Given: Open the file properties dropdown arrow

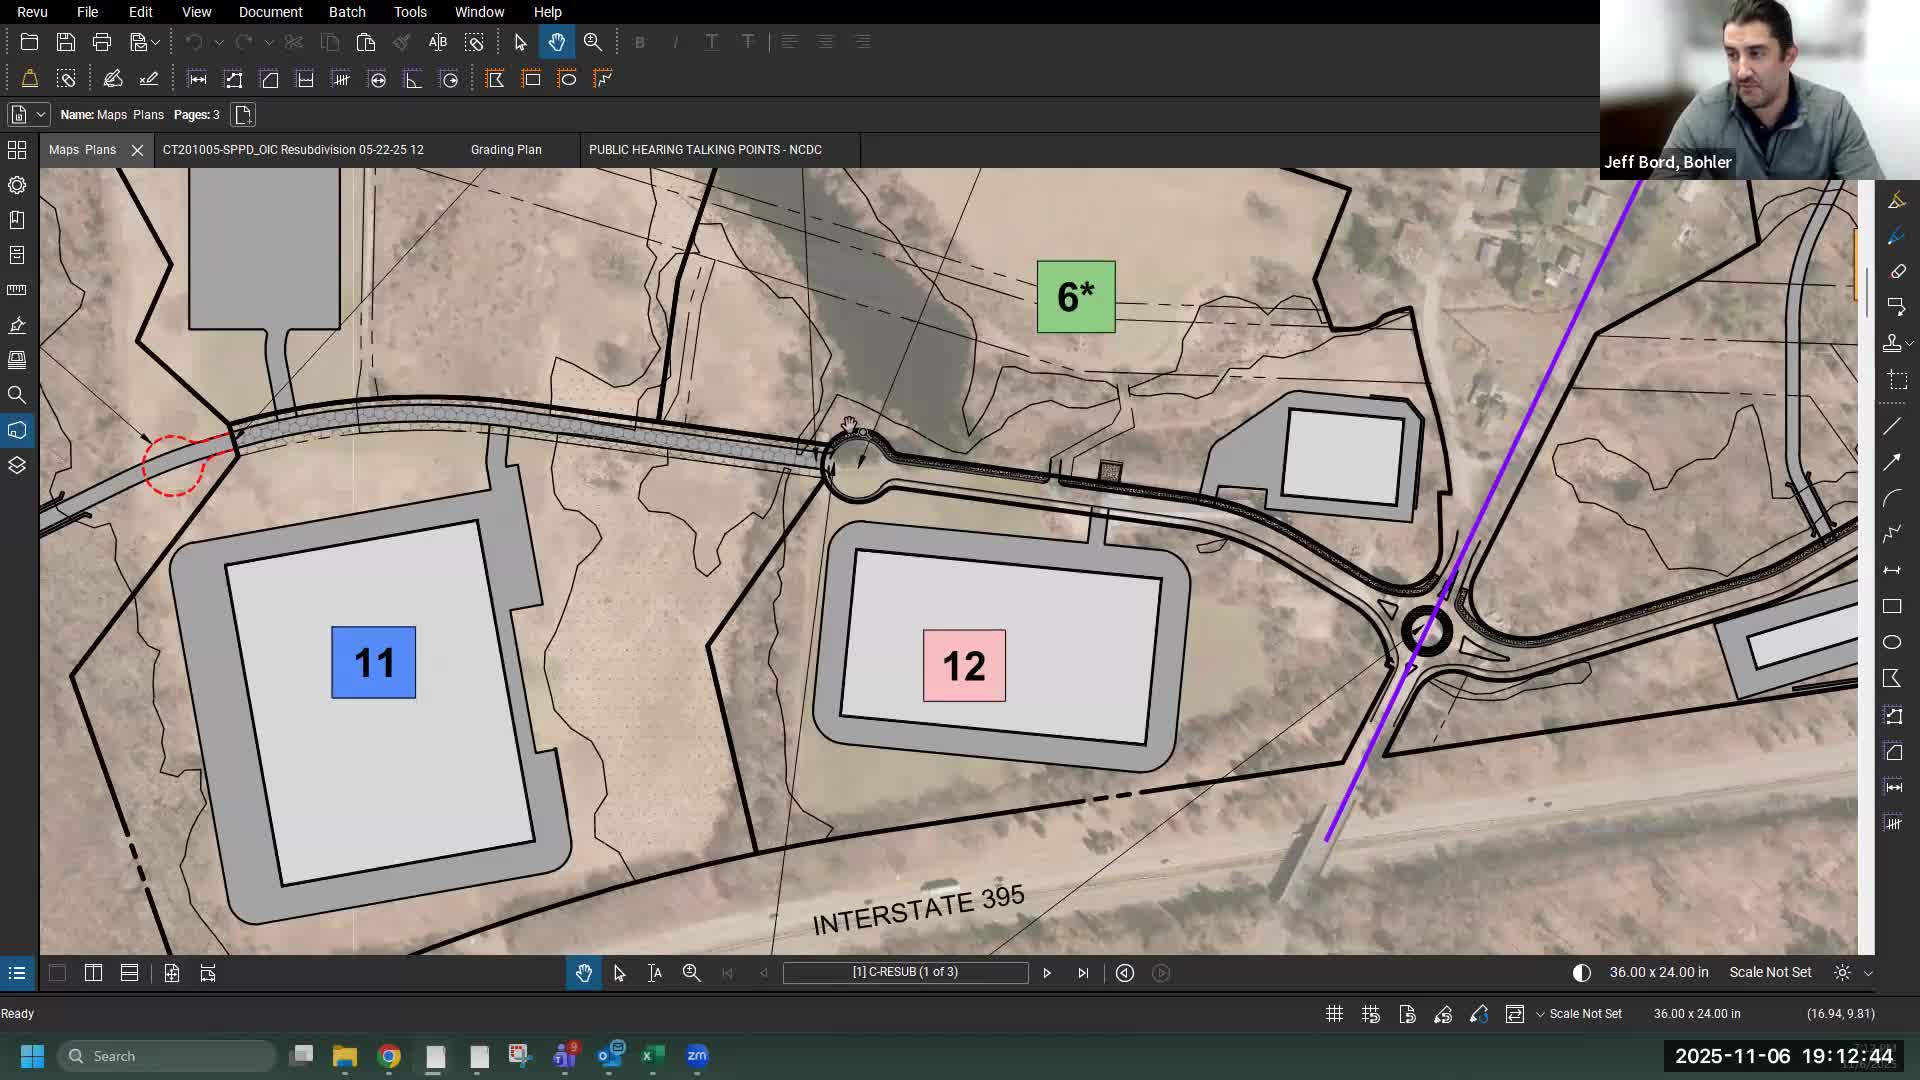Looking at the screenshot, I should [x=41, y=115].
